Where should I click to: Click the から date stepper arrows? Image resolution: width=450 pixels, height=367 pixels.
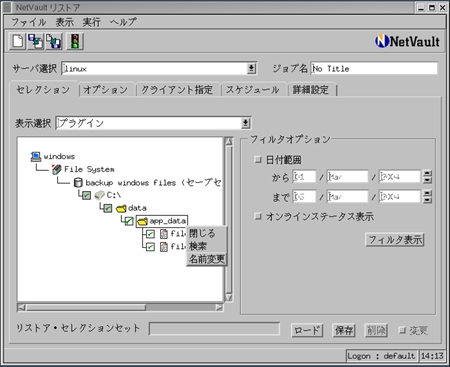(427, 176)
